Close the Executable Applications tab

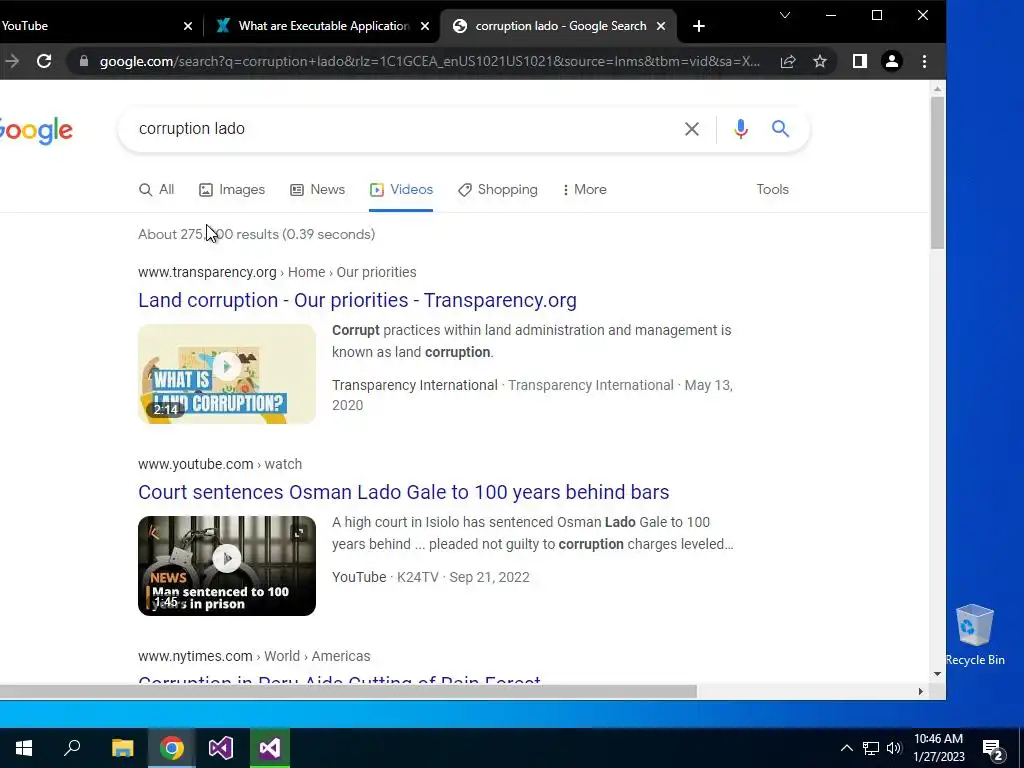[425, 26]
